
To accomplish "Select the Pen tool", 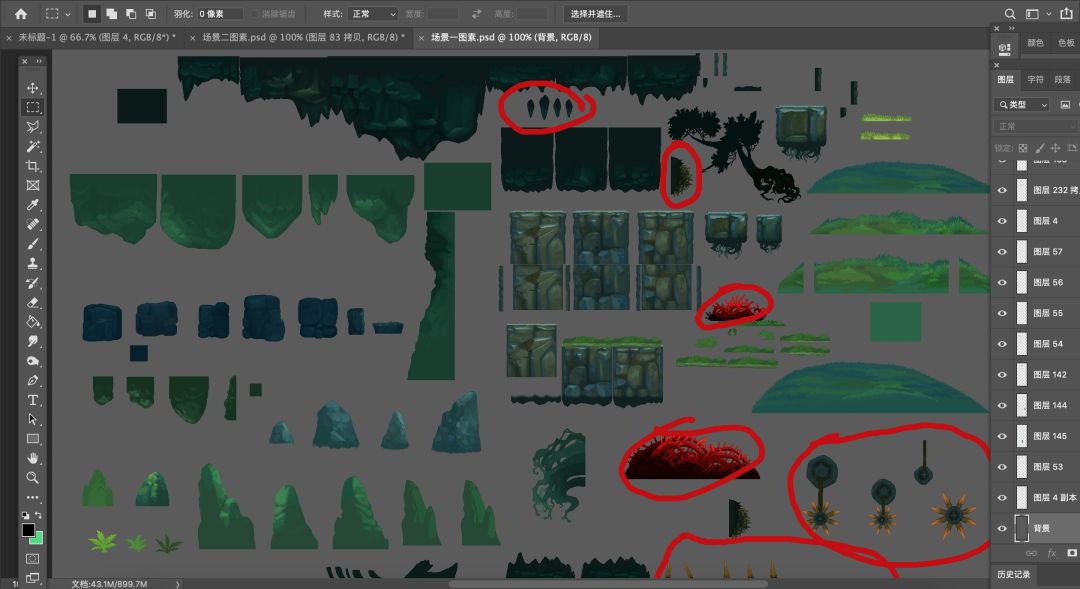I will coord(32,380).
